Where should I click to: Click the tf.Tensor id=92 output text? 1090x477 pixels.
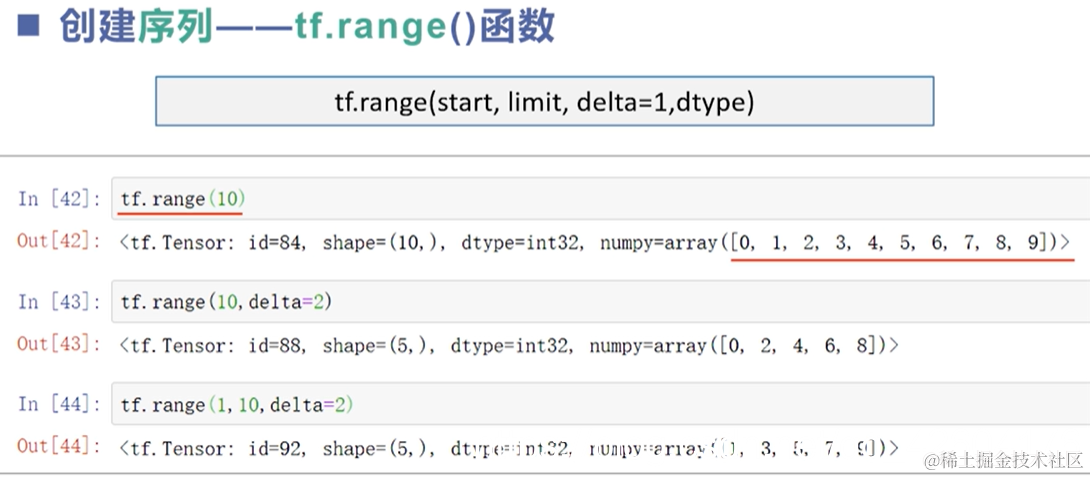coord(509,447)
